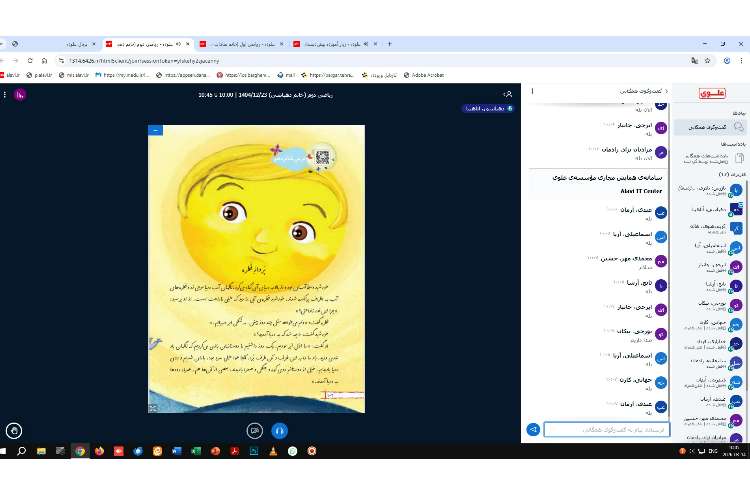Image resolution: width=750 pixels, height=480 pixels.
Task: Open the Chrome three-dot menu
Action: click(741, 61)
